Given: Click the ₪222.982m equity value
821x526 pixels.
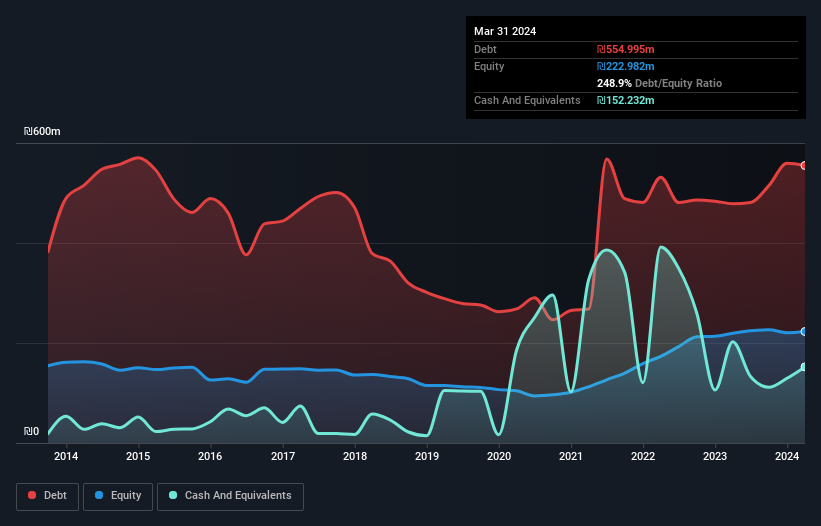Looking at the screenshot, I should (626, 66).
